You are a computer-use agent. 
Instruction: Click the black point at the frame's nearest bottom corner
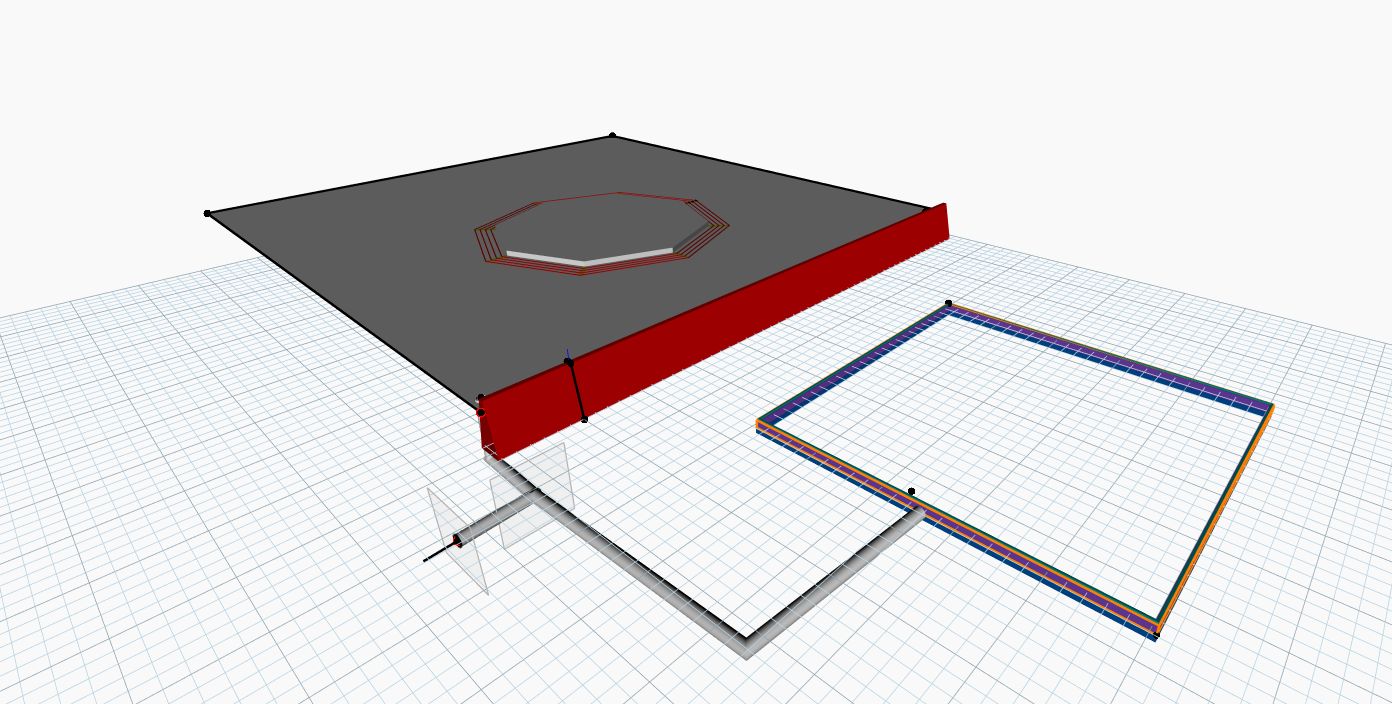coord(1158,634)
